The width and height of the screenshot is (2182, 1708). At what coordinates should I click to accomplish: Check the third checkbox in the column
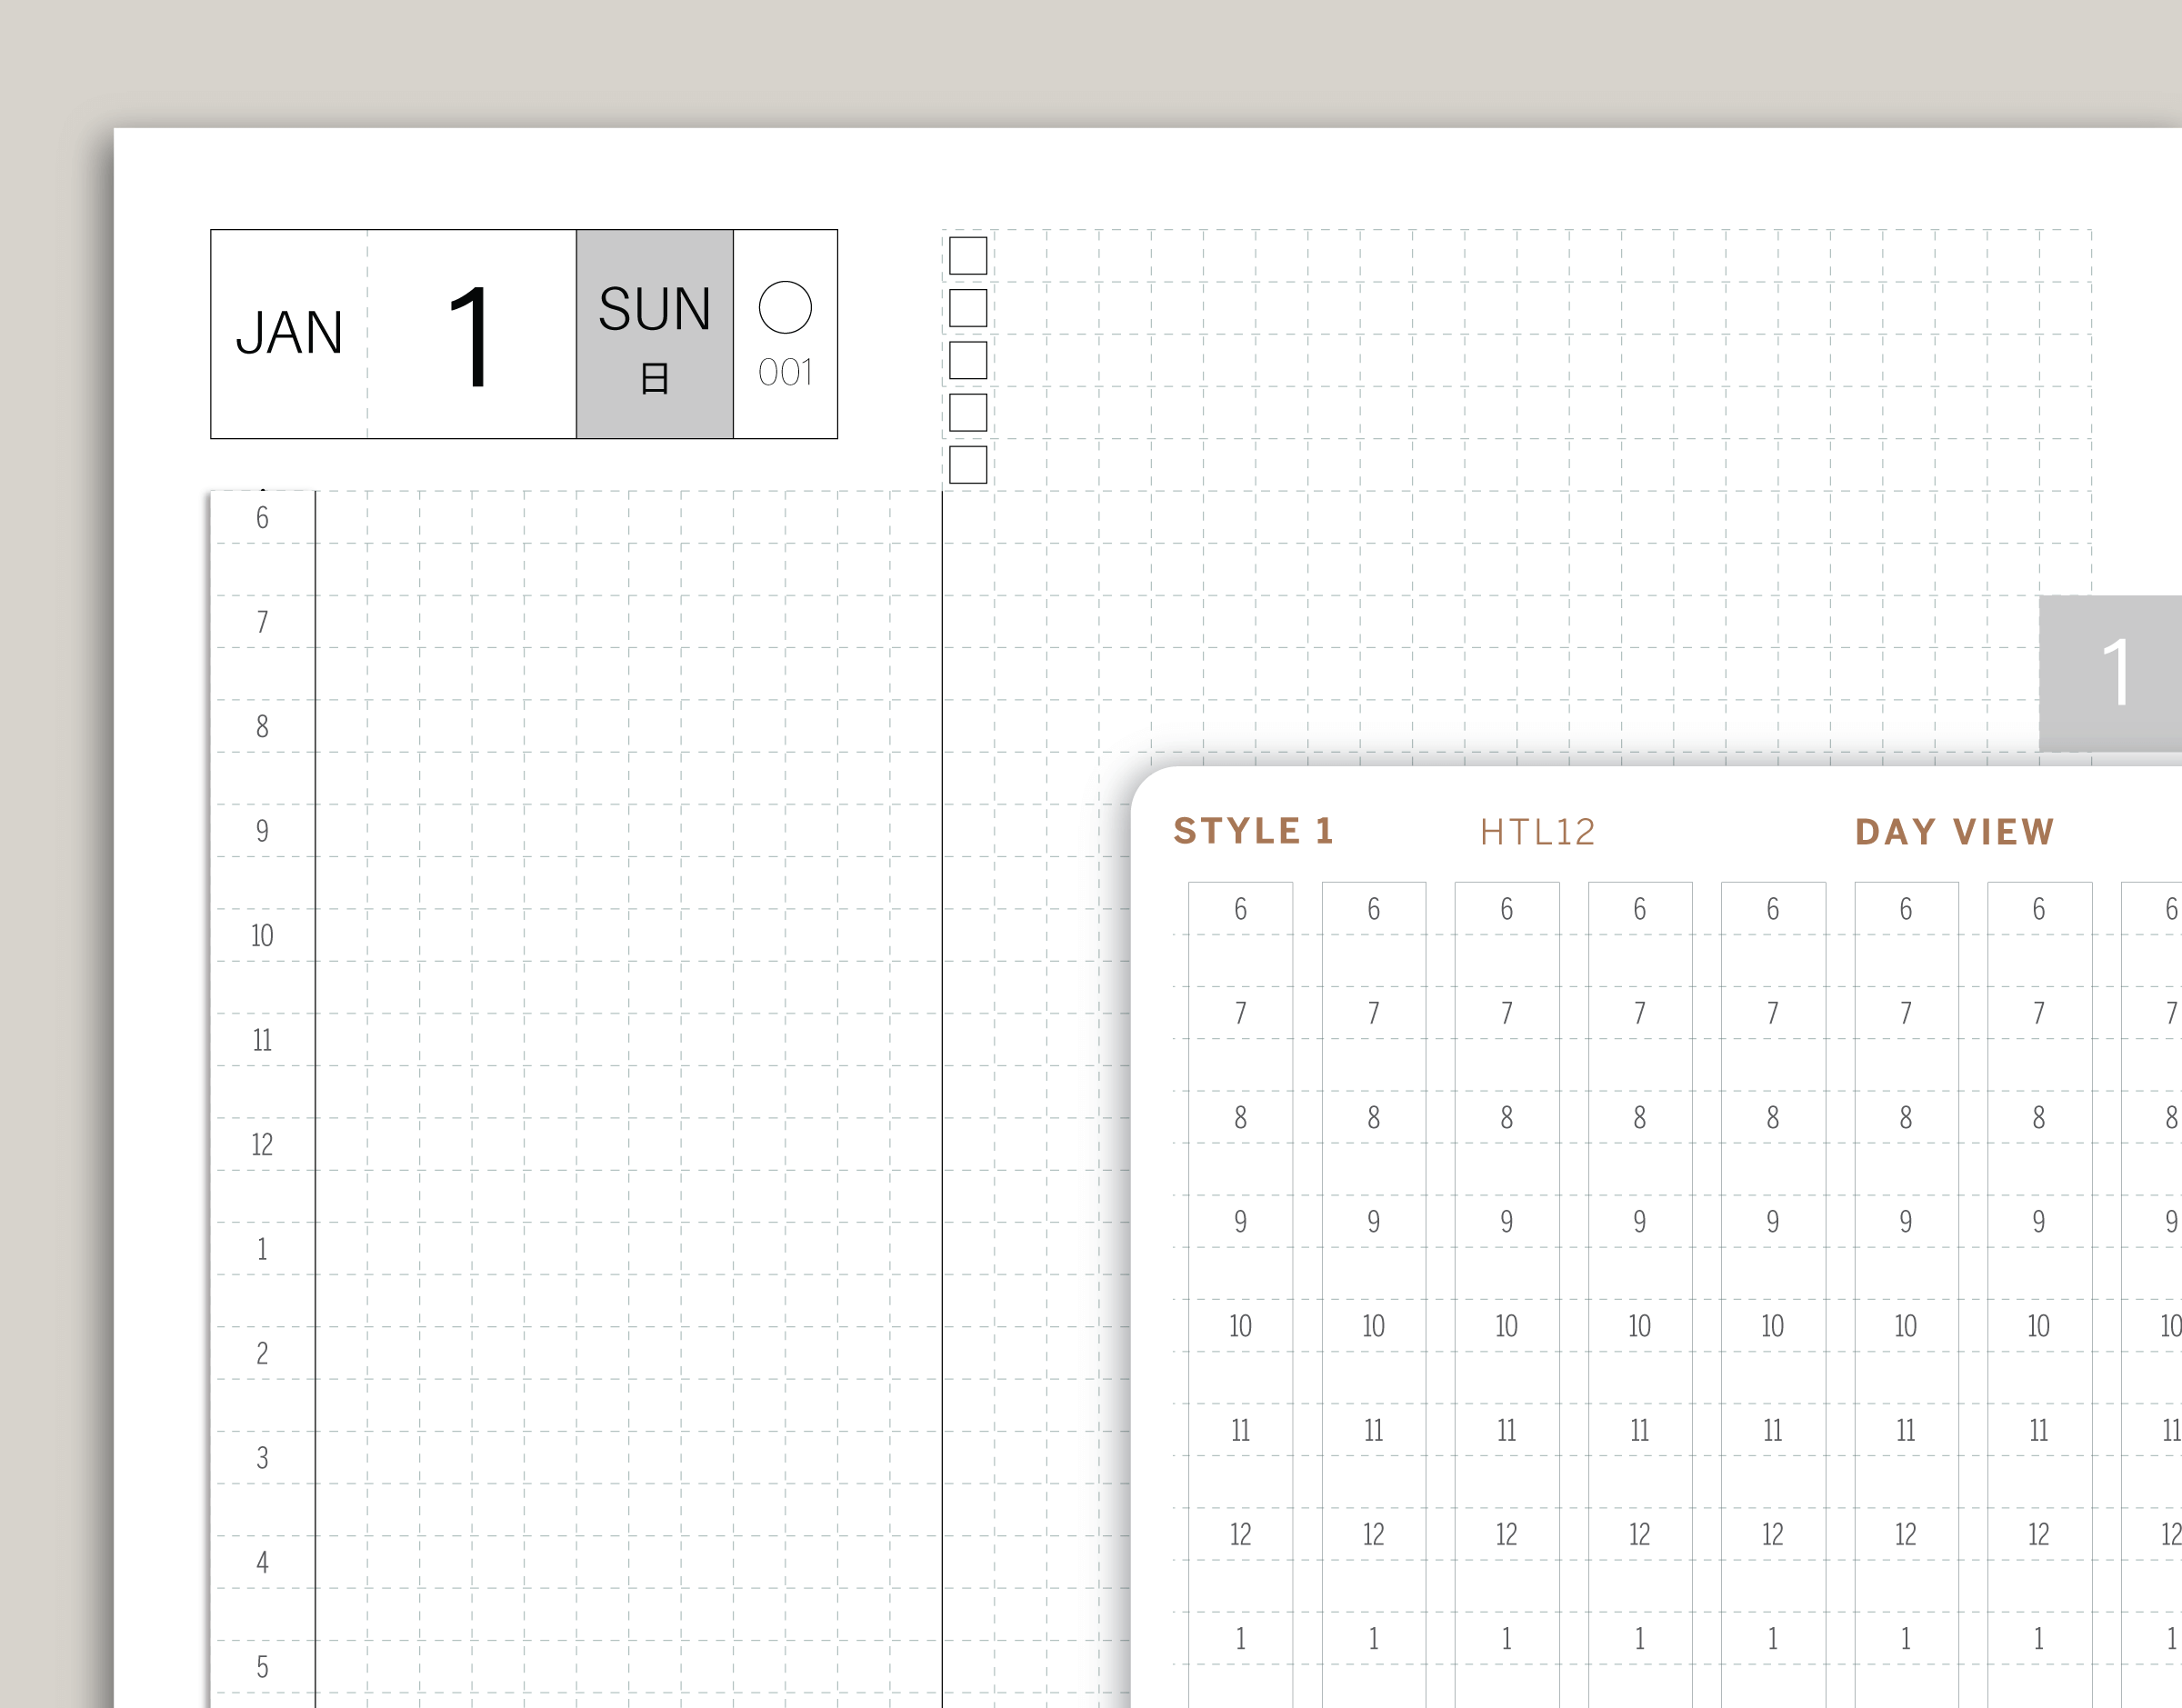pyautogui.click(x=967, y=360)
